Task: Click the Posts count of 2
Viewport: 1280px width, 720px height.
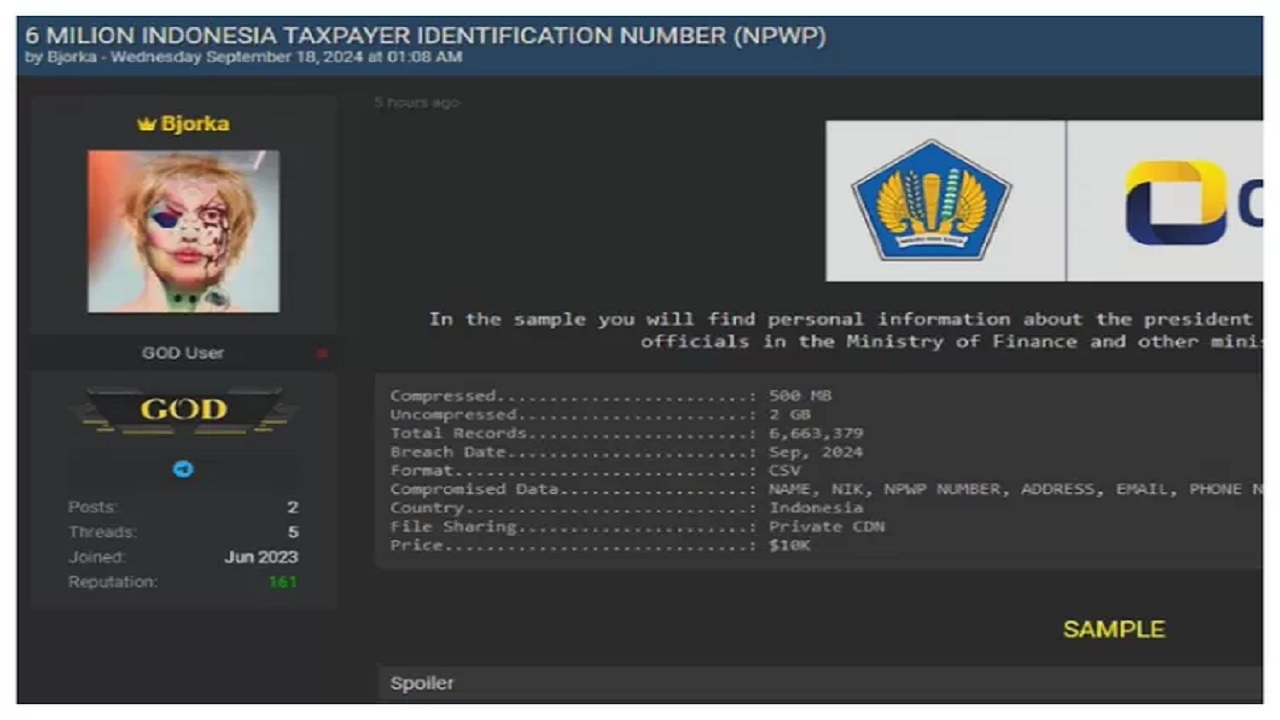Action: point(292,507)
